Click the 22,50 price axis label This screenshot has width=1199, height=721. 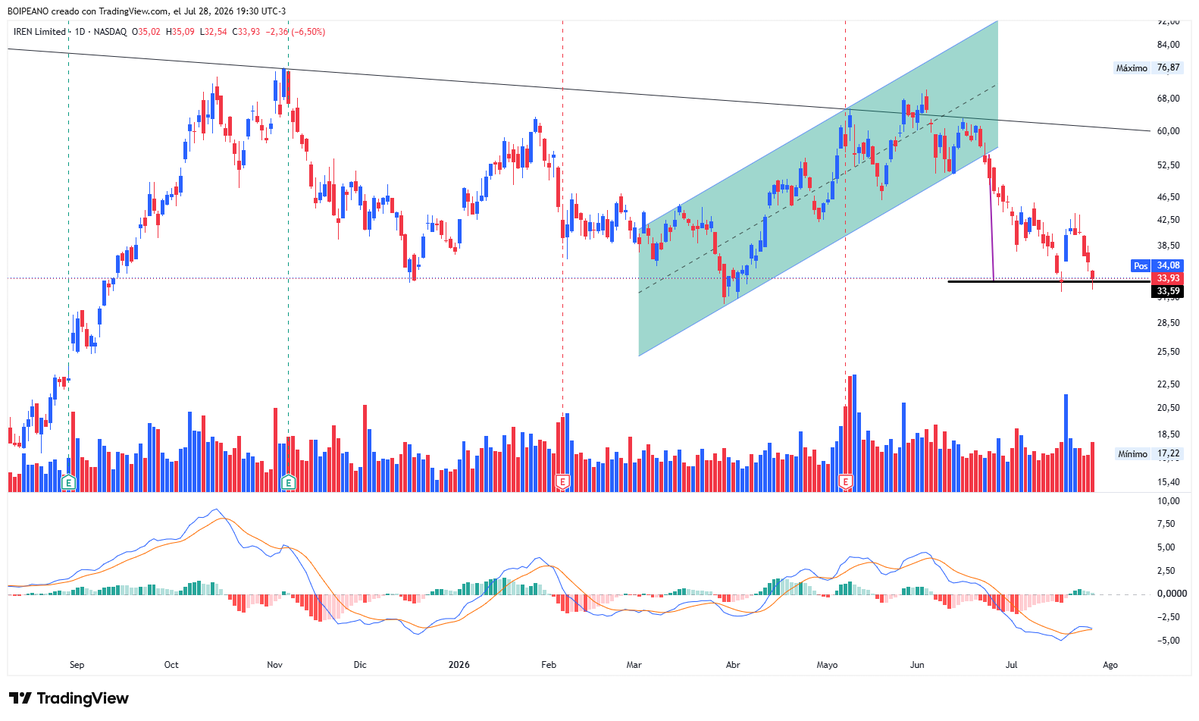tap(1168, 385)
